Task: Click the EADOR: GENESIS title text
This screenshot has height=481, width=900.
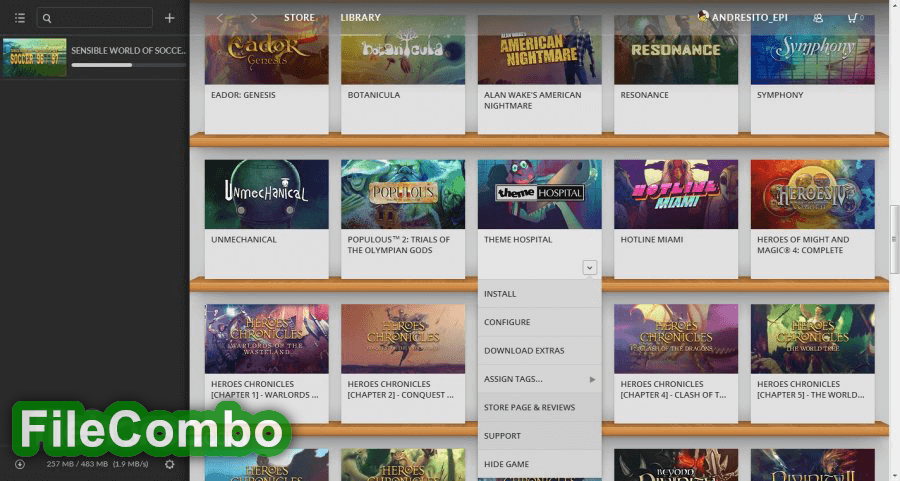Action: [243, 95]
